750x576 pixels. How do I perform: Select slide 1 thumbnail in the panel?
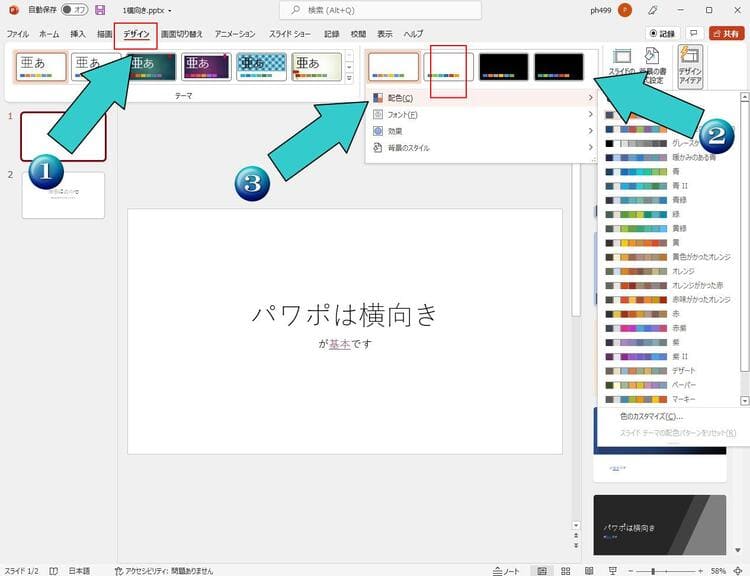coord(63,136)
